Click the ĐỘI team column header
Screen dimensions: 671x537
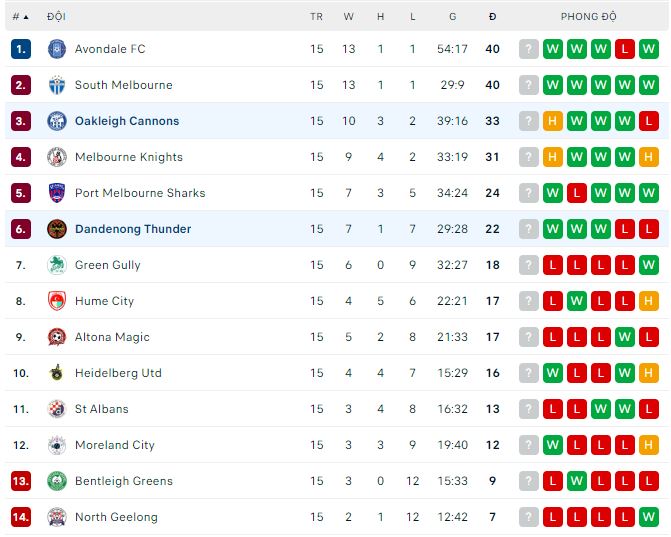click(56, 17)
